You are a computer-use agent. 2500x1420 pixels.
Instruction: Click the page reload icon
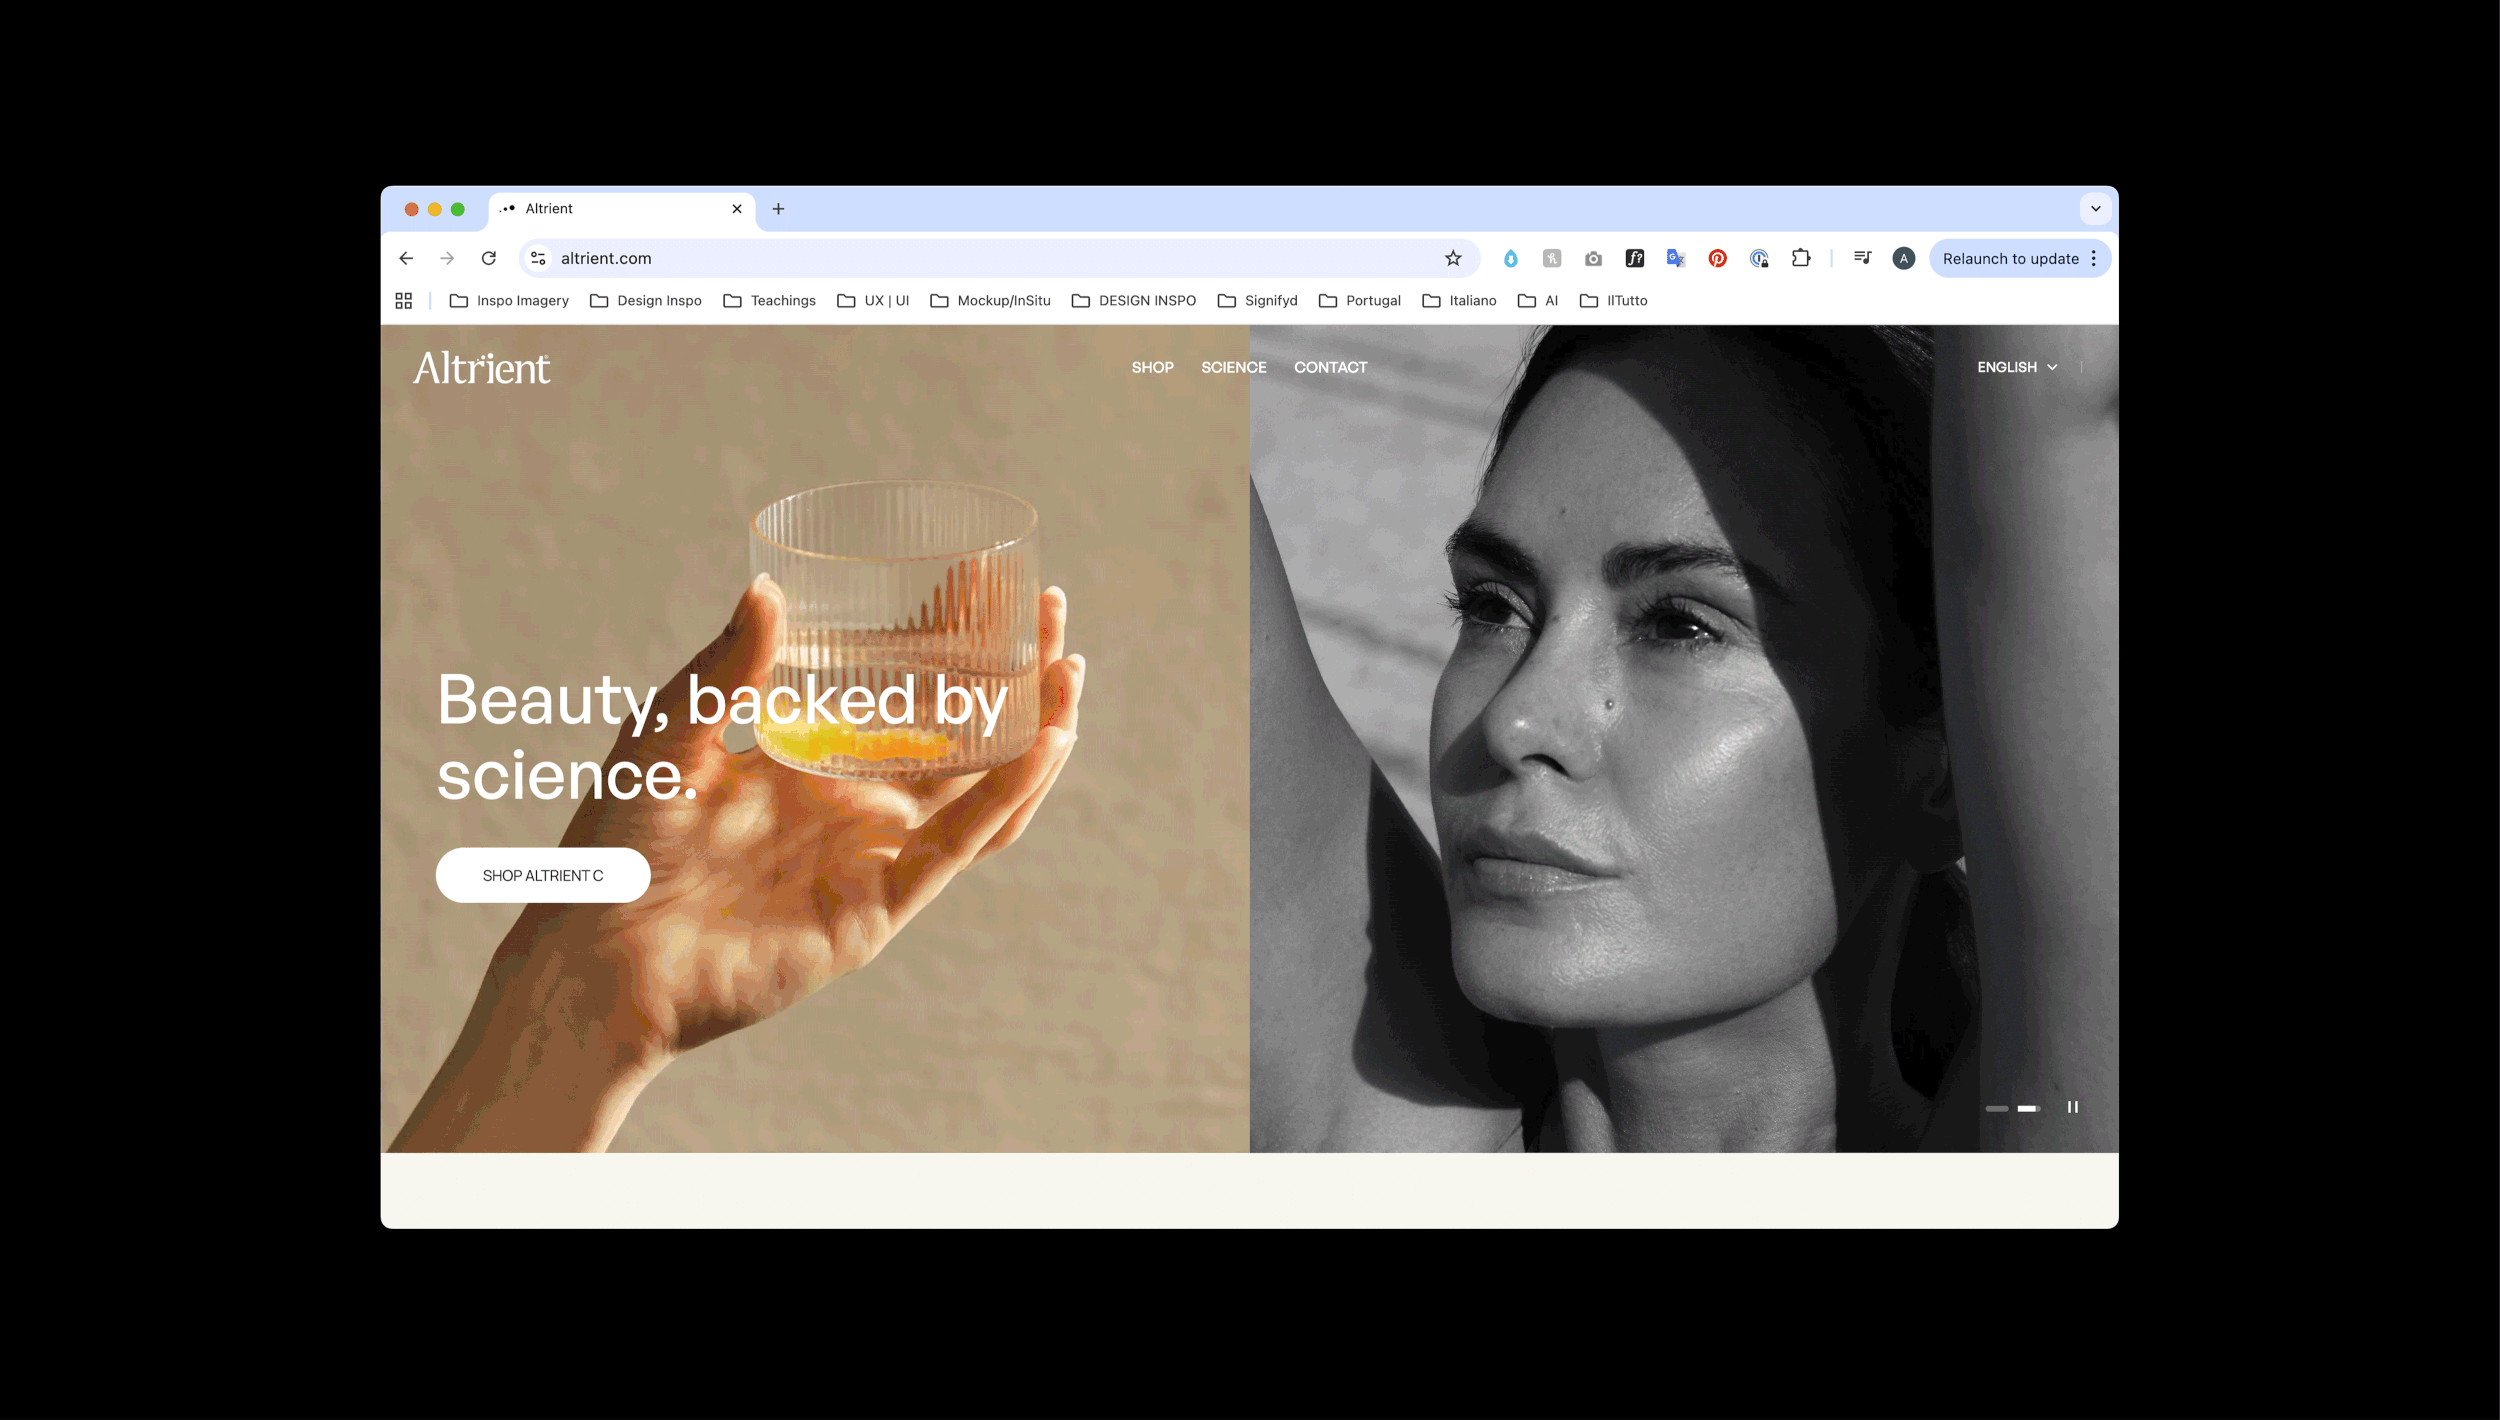489,258
